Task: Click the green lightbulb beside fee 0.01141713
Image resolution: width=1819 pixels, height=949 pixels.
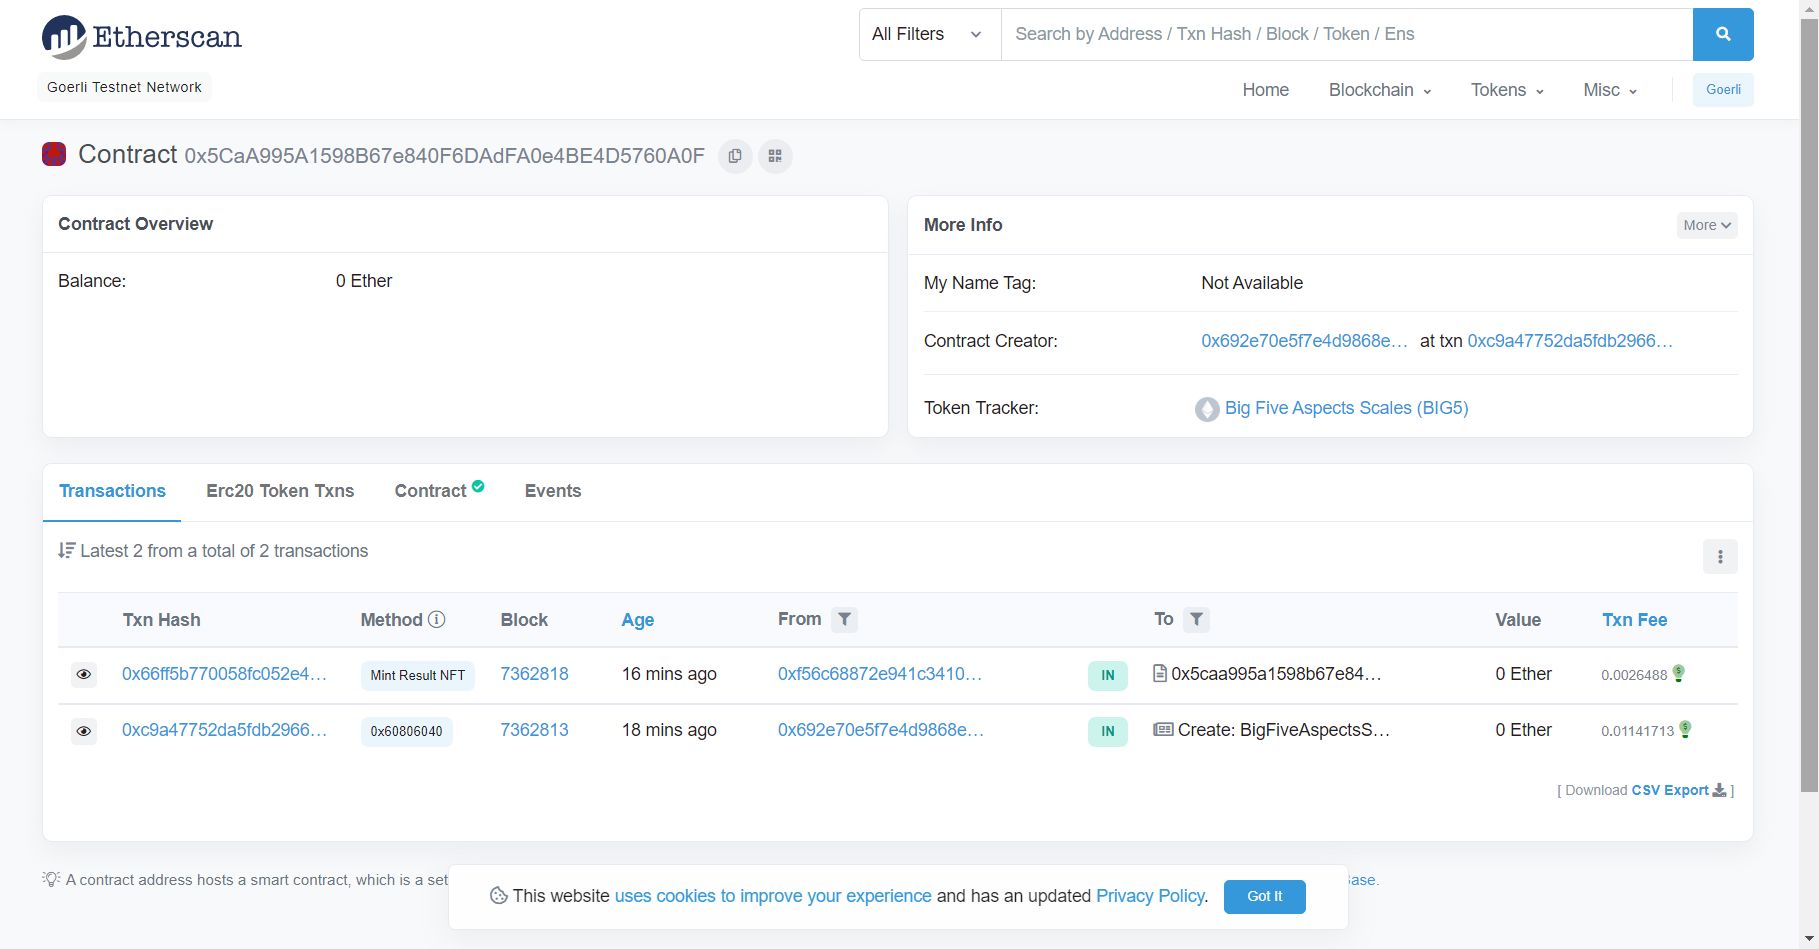Action: coord(1685,729)
